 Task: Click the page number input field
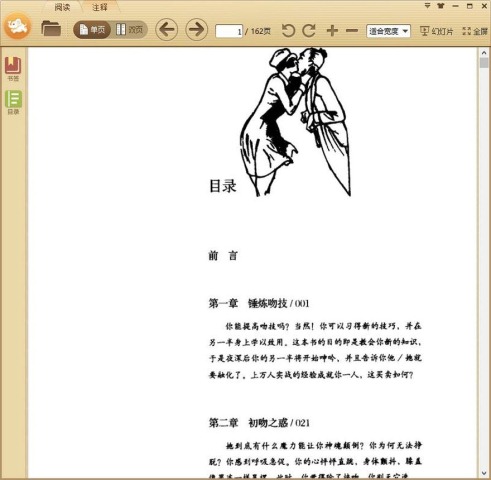tap(229, 31)
